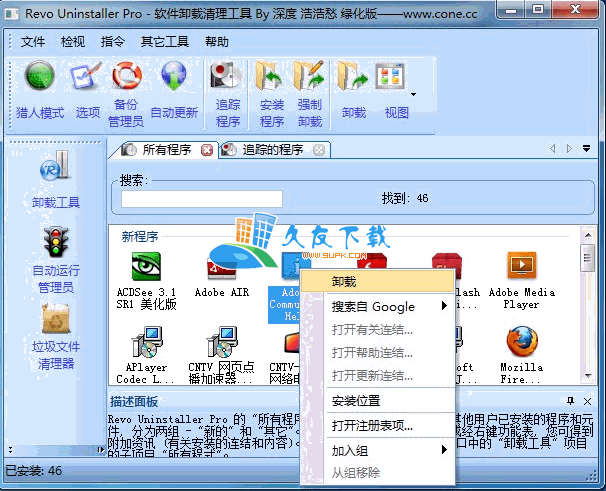Switch to the 追踪的程序 tab

(x=272, y=150)
